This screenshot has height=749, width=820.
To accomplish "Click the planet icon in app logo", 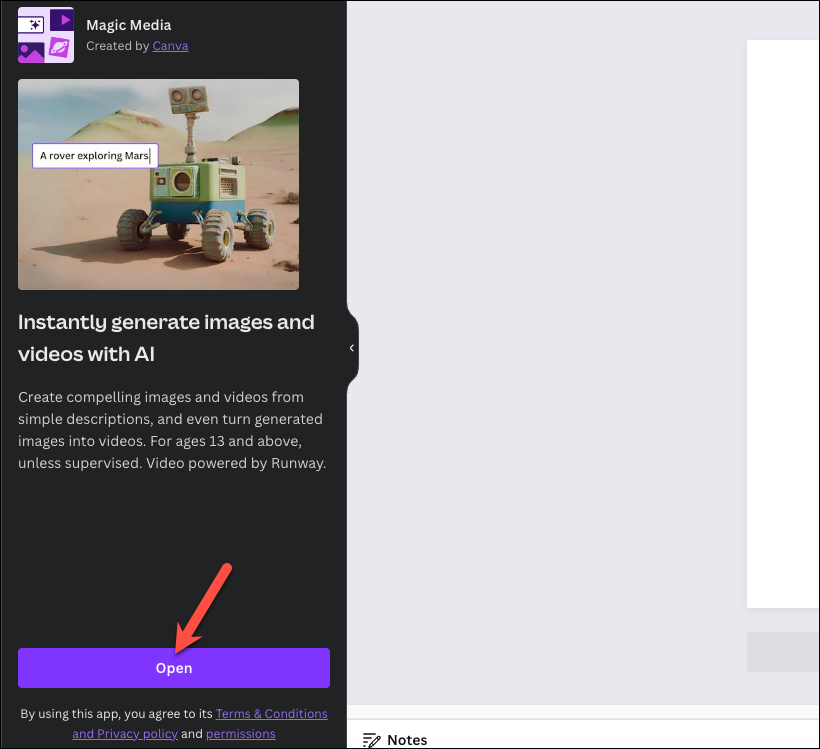I will [x=59, y=49].
